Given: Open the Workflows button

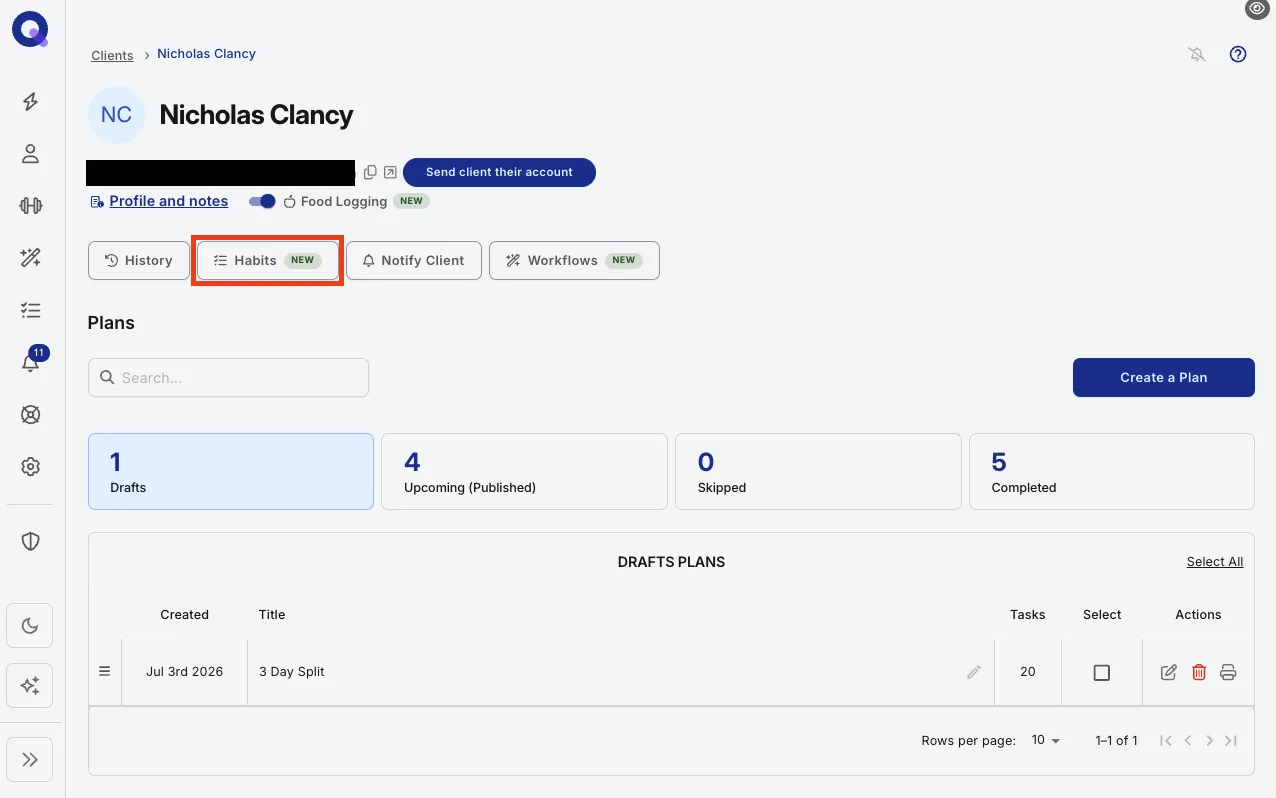Looking at the screenshot, I should [574, 260].
